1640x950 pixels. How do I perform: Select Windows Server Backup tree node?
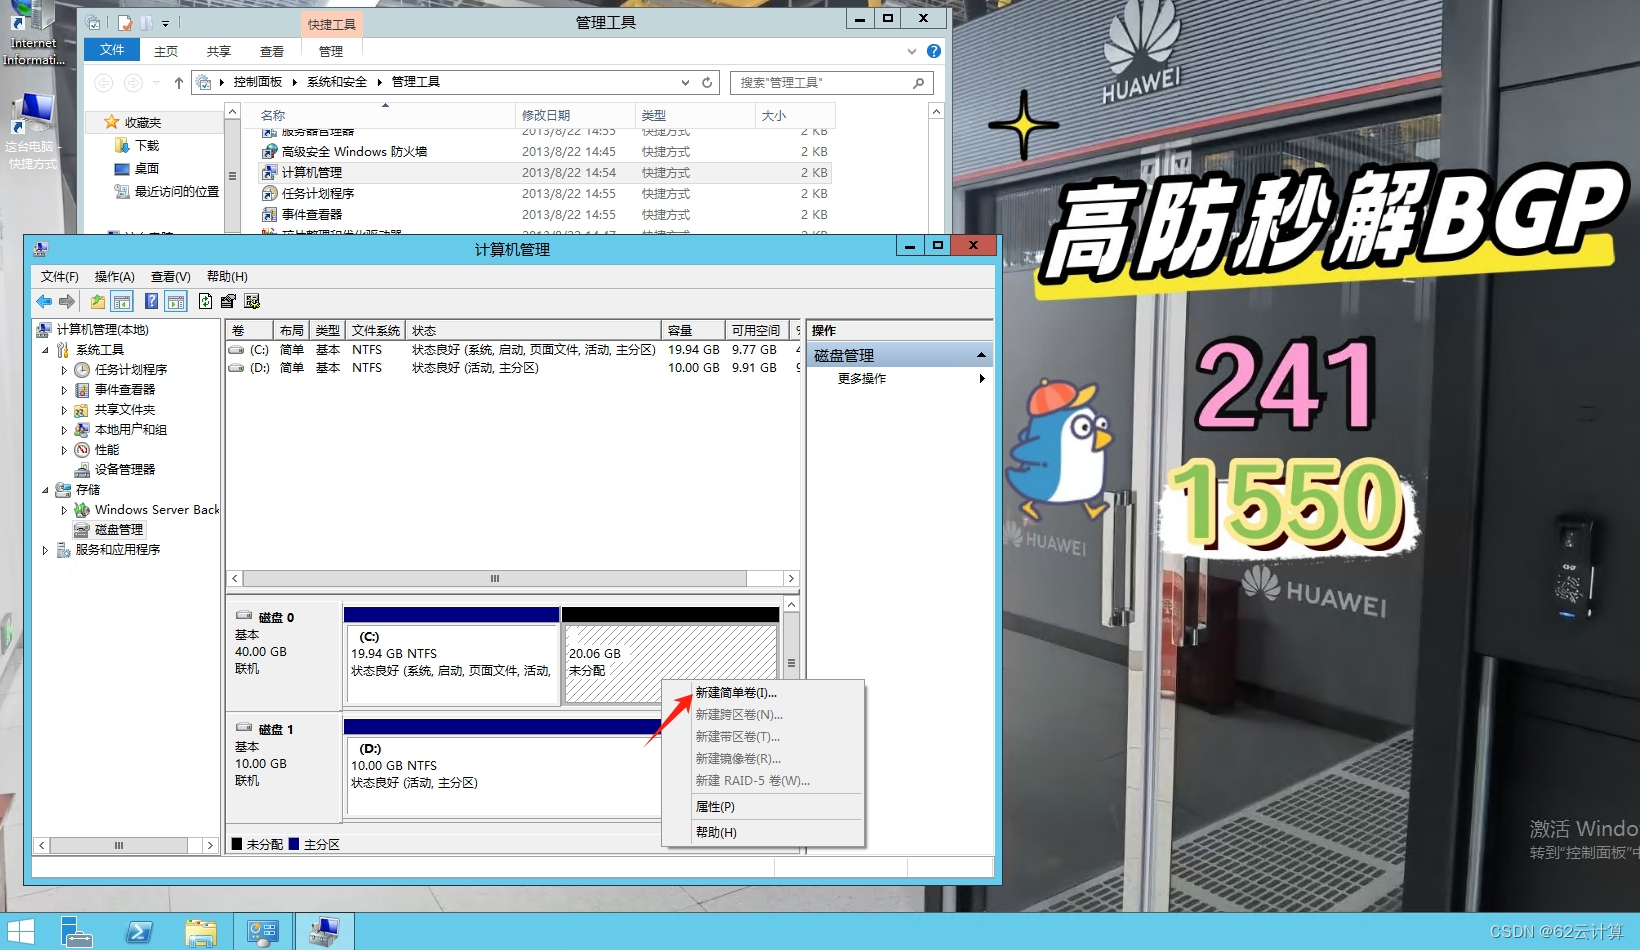point(157,510)
